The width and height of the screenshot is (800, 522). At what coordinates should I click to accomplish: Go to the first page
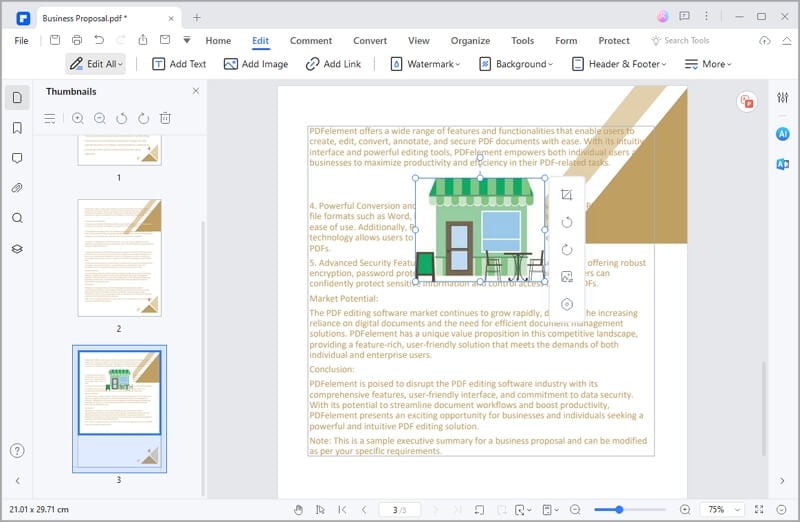tap(342, 509)
